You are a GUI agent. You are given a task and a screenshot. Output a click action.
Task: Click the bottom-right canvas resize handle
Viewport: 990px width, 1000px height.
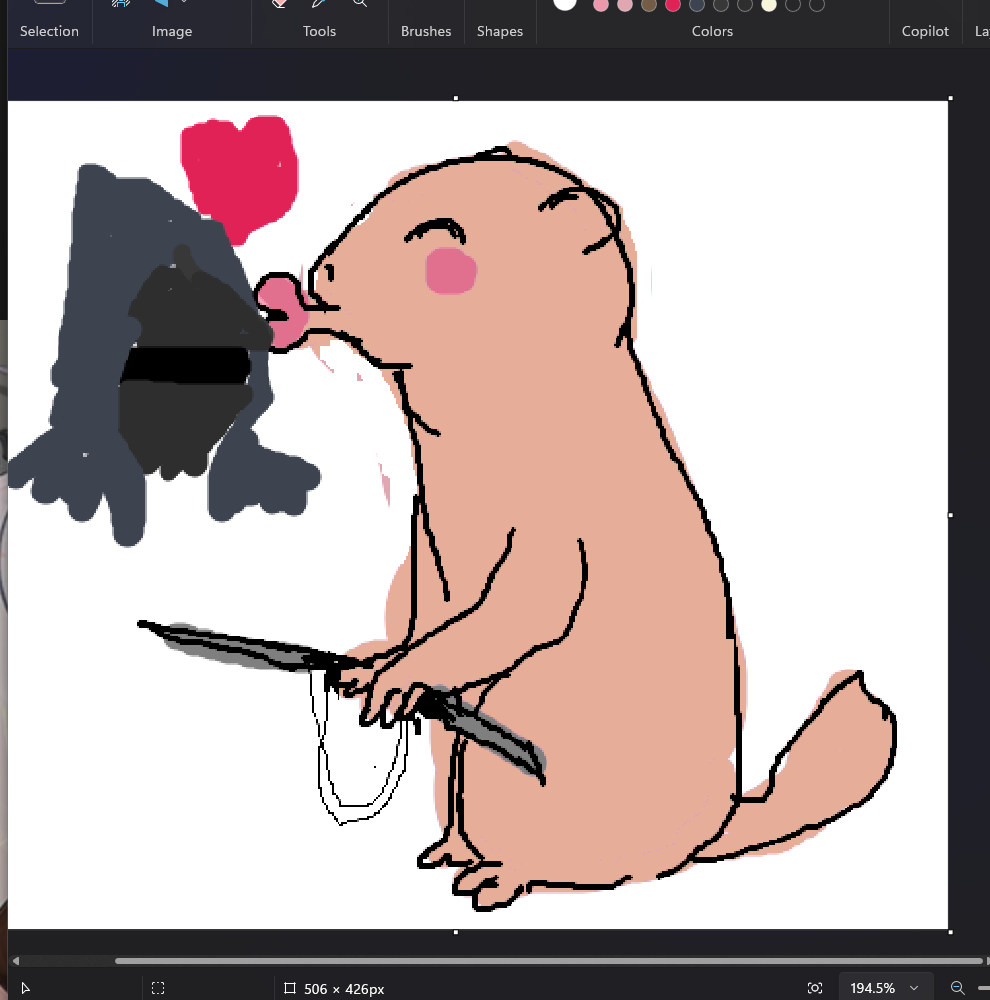tap(950, 932)
